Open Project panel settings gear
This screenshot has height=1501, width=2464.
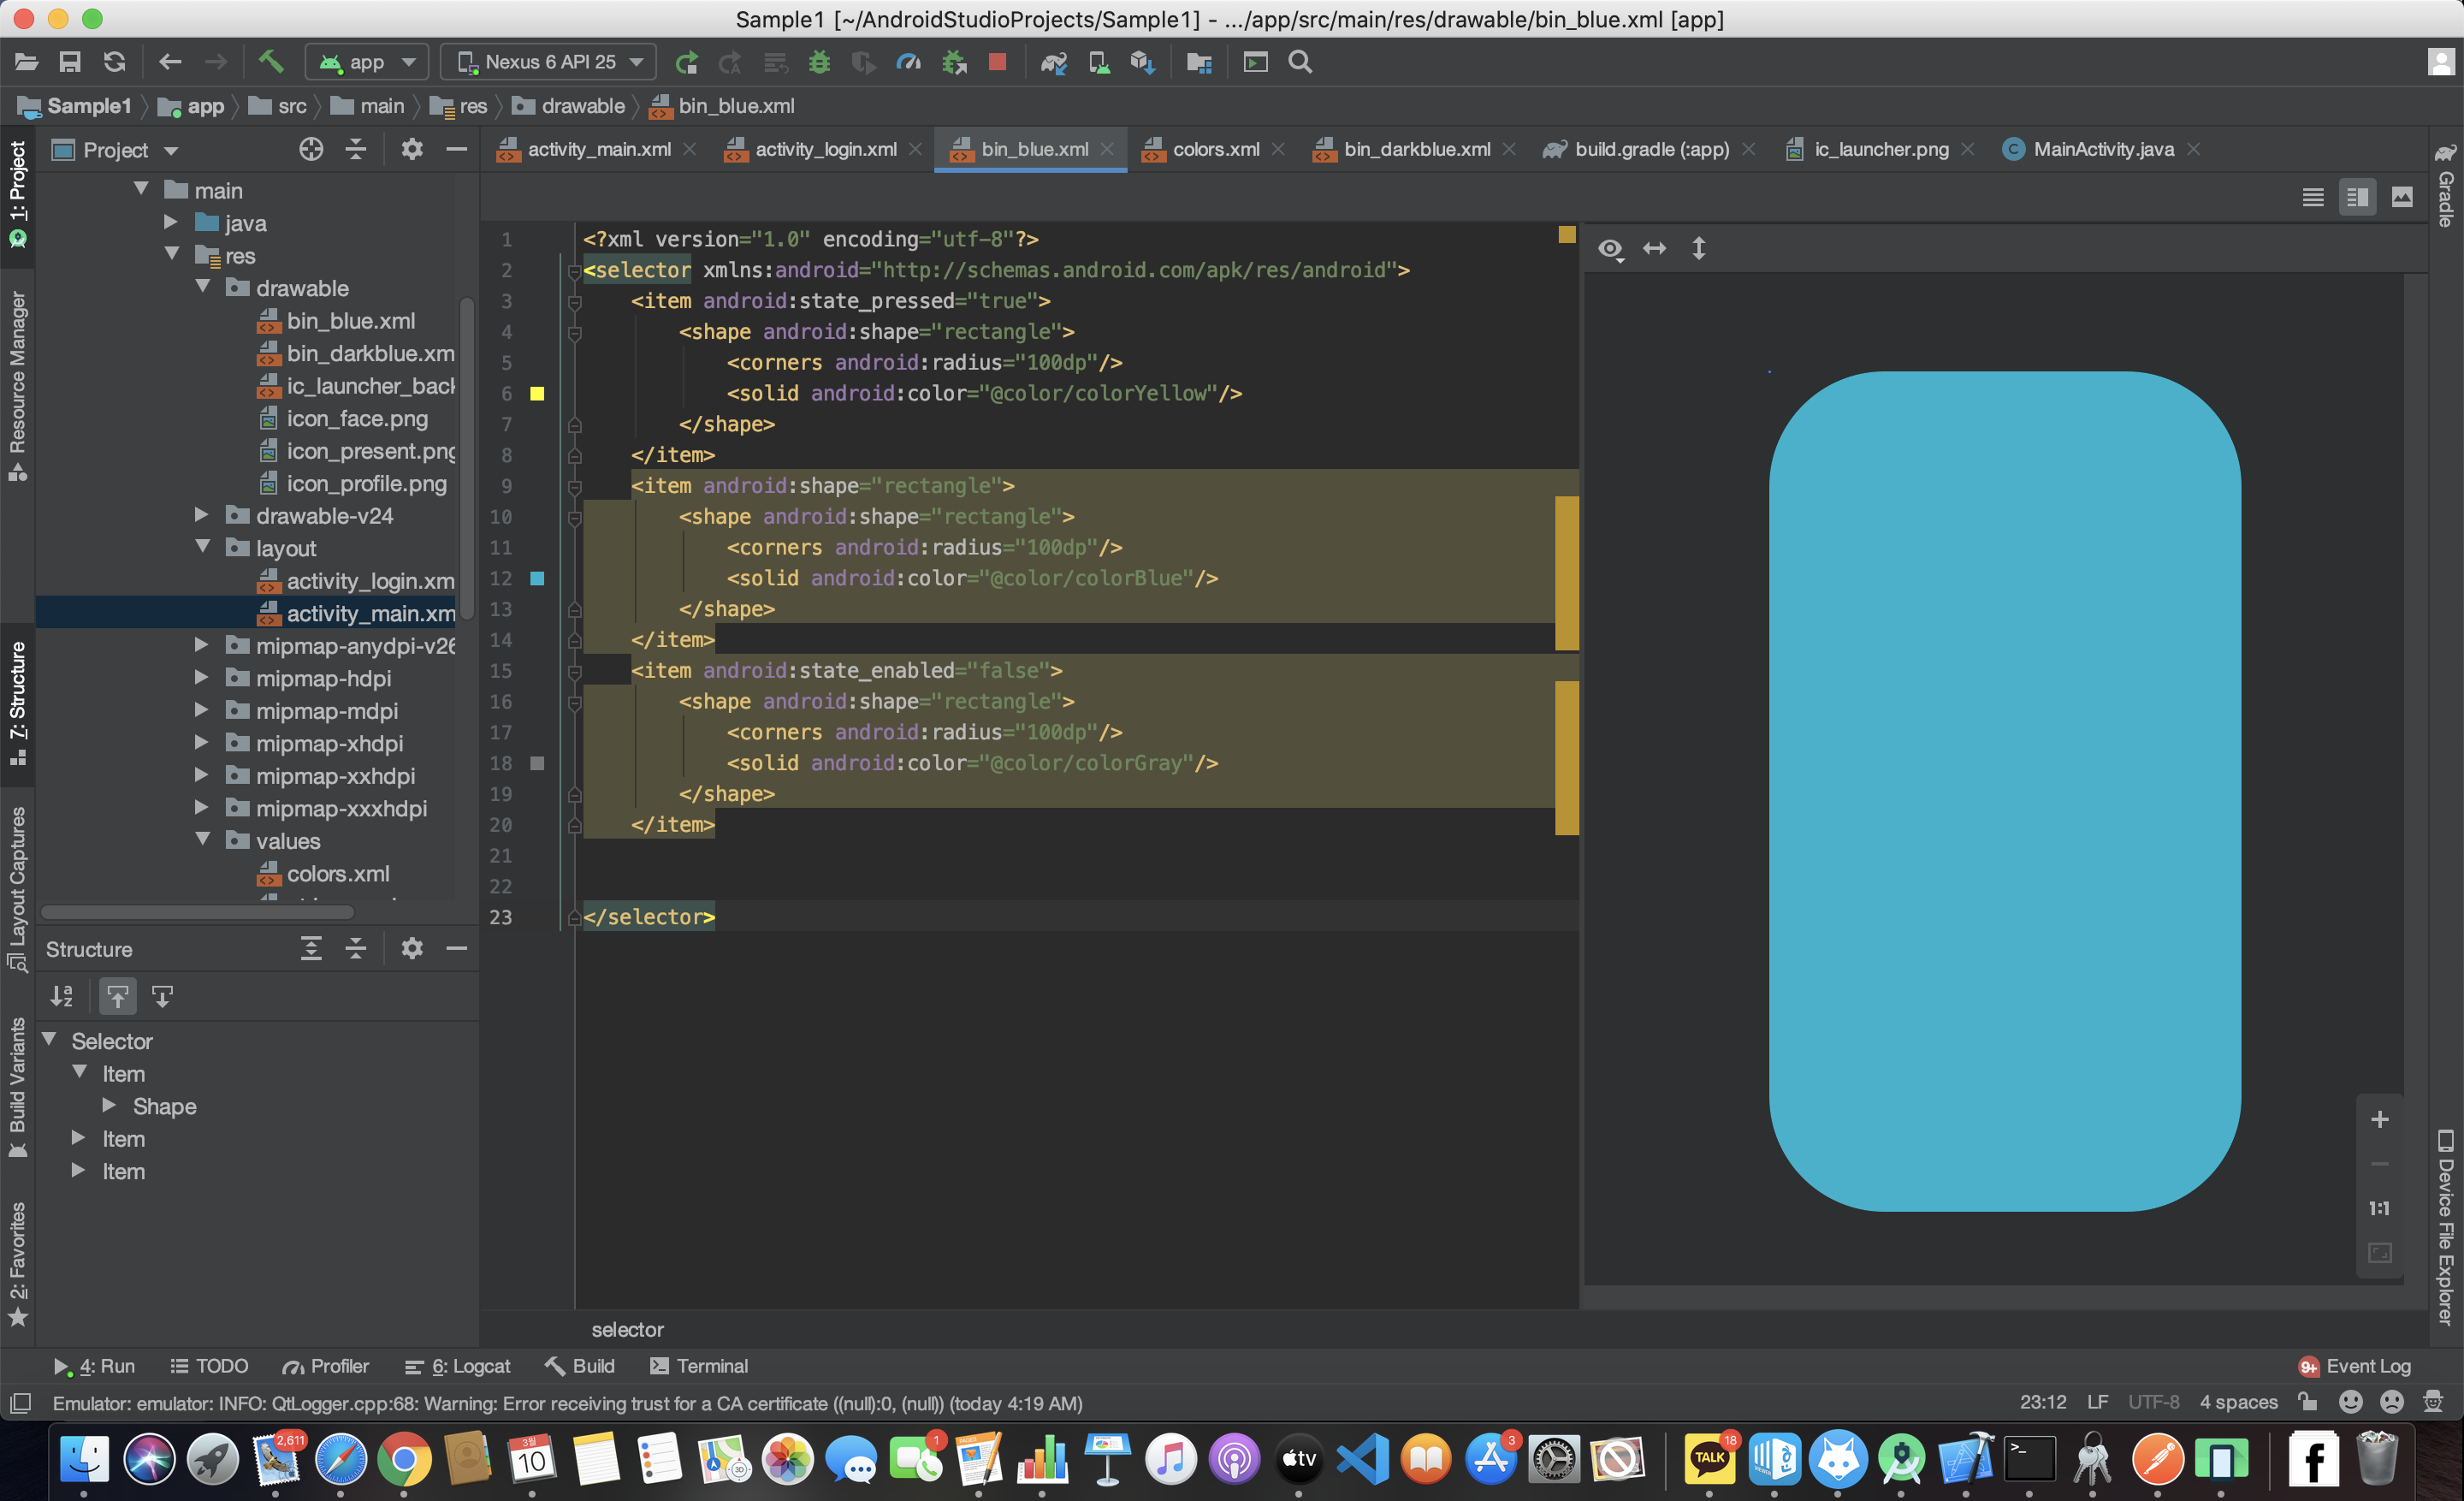coord(412,150)
